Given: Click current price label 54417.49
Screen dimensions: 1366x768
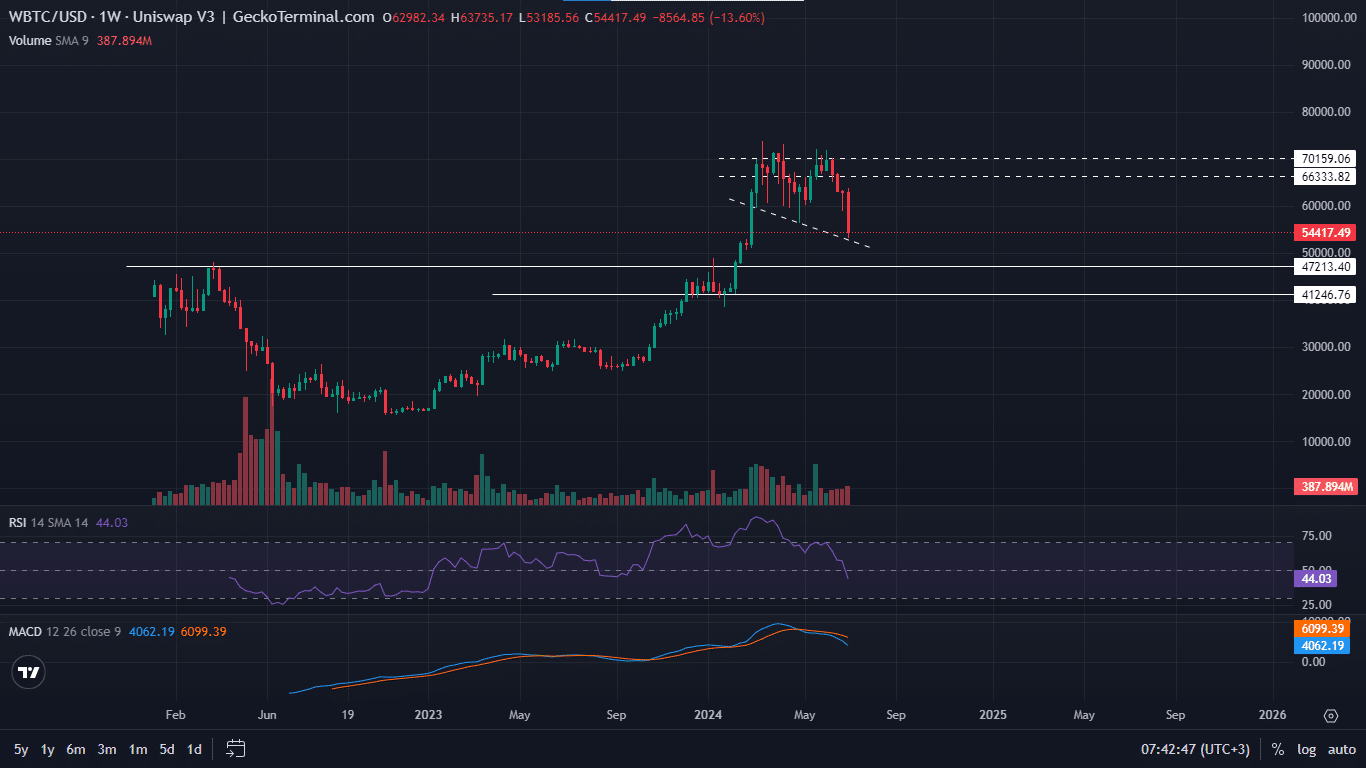Looking at the screenshot, I should [1324, 233].
